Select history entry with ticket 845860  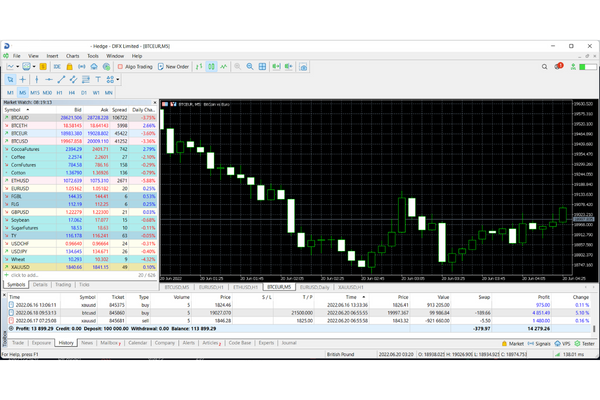point(300,313)
